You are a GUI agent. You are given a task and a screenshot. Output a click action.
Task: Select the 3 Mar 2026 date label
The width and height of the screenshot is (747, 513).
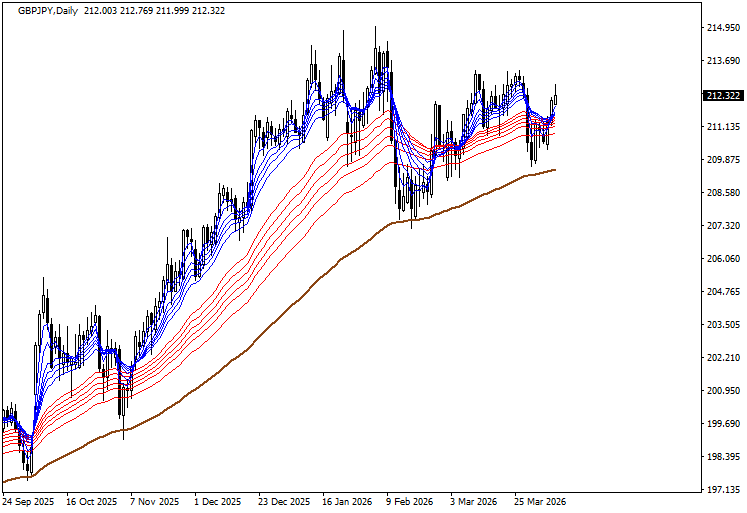pos(474,502)
